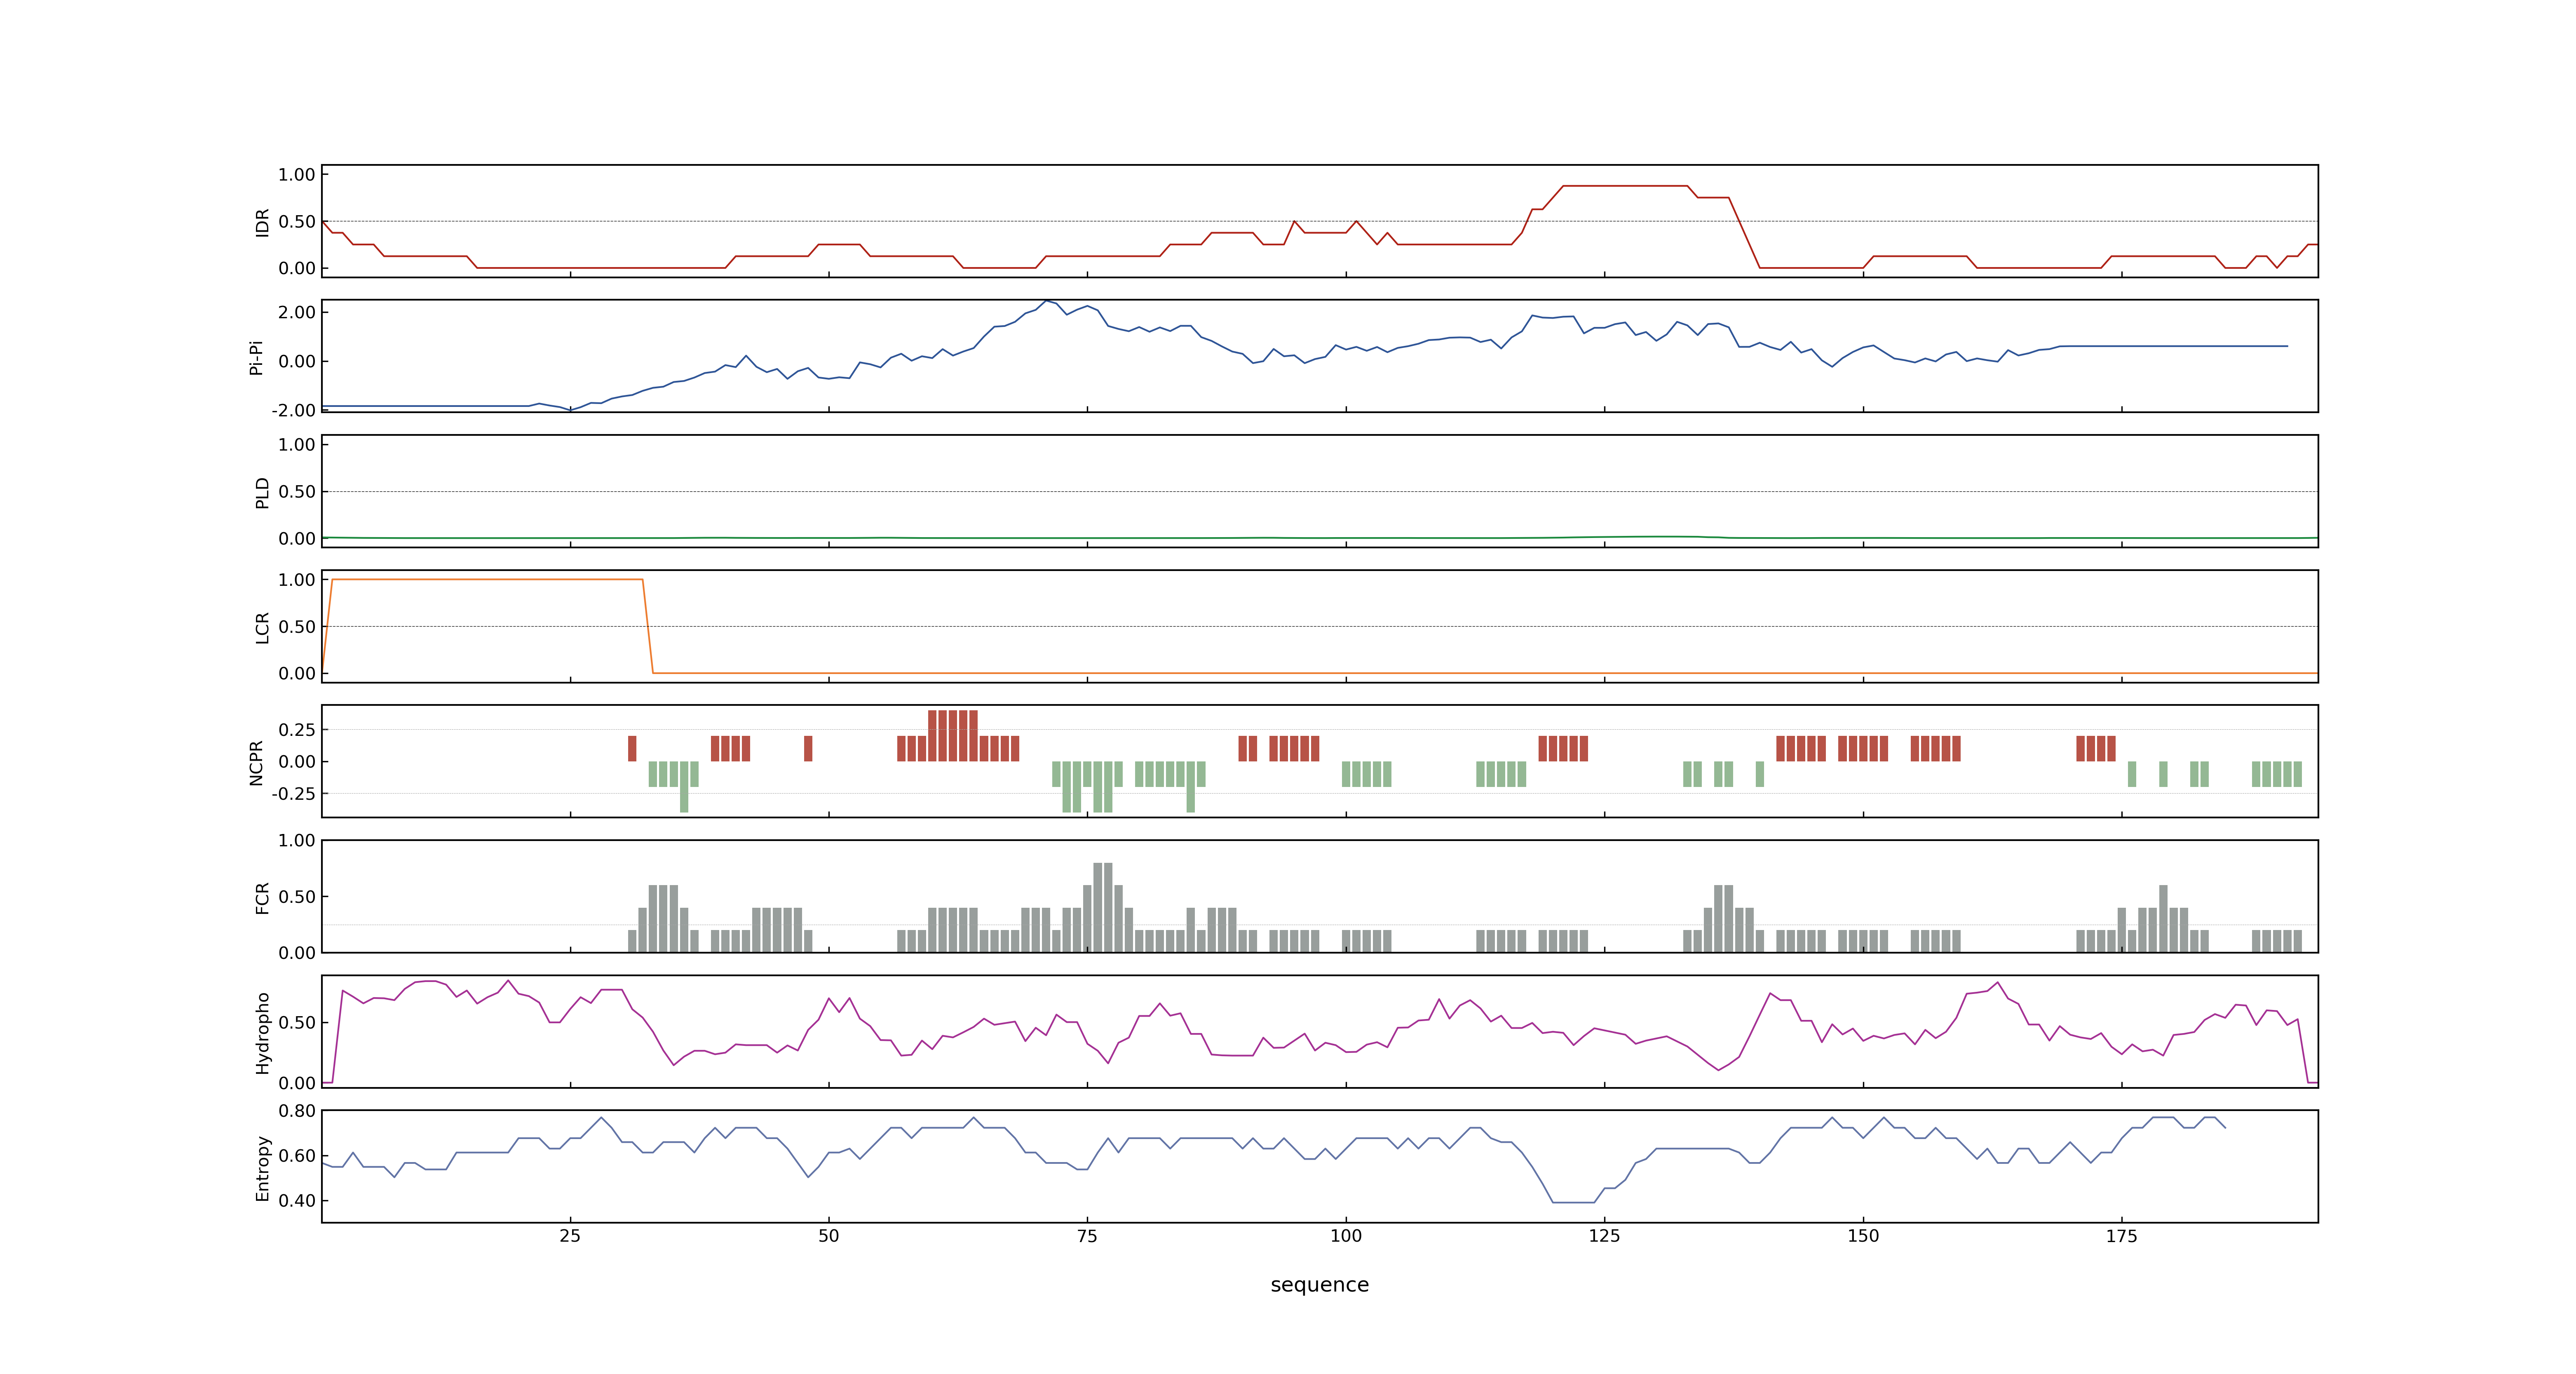
Task: Click the 'LCR' y-axis label
Action: (262, 627)
